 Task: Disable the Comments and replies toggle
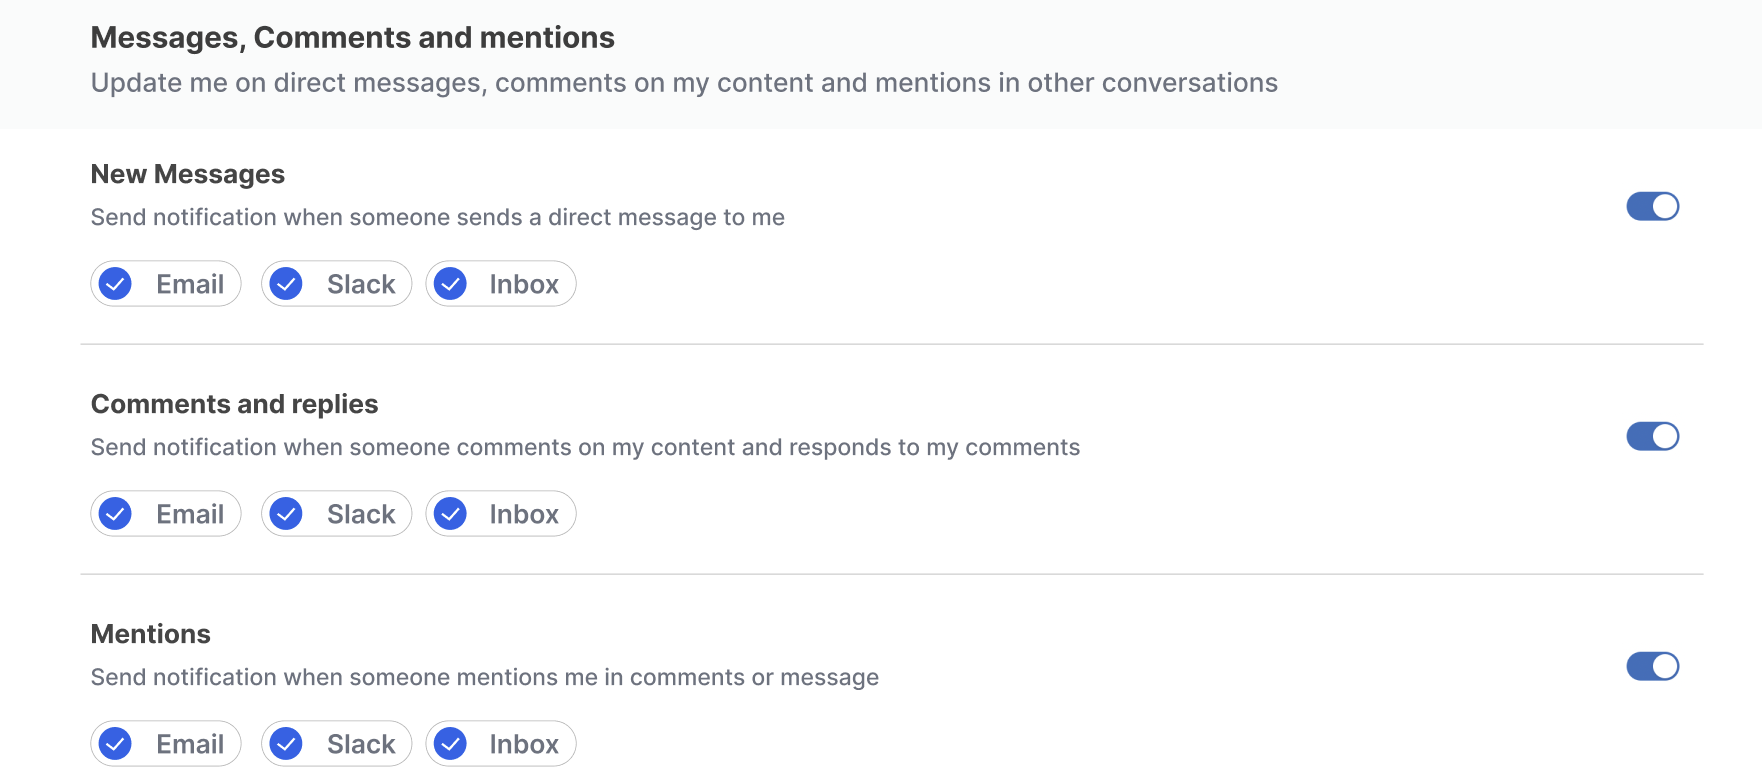coord(1652,436)
